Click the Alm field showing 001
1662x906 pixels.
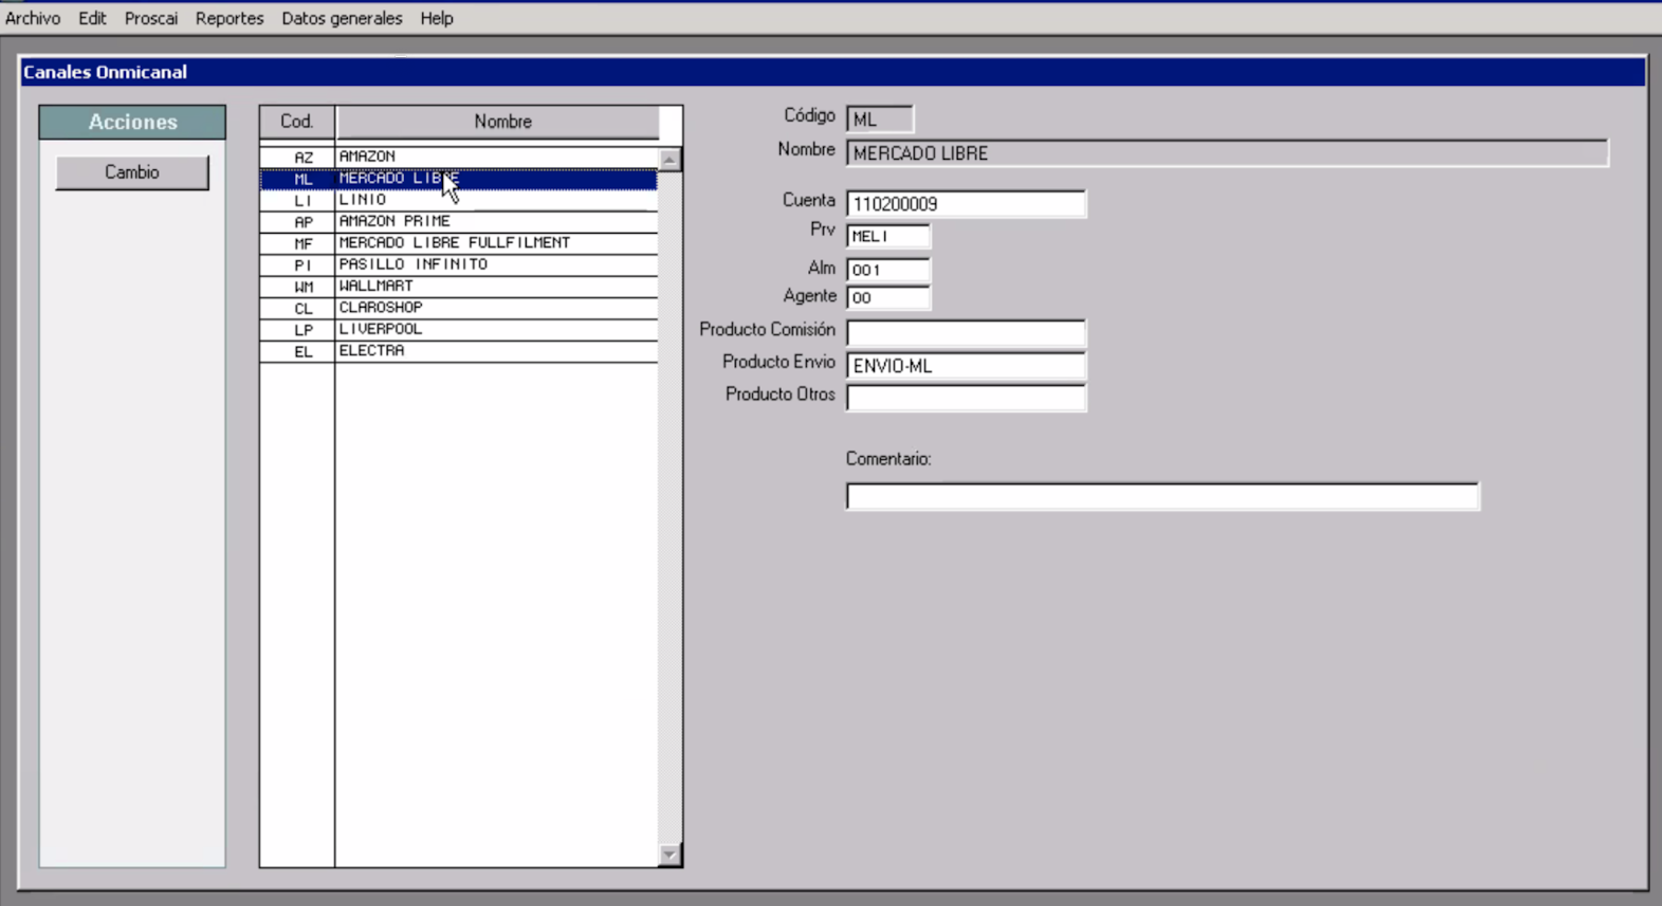(888, 270)
